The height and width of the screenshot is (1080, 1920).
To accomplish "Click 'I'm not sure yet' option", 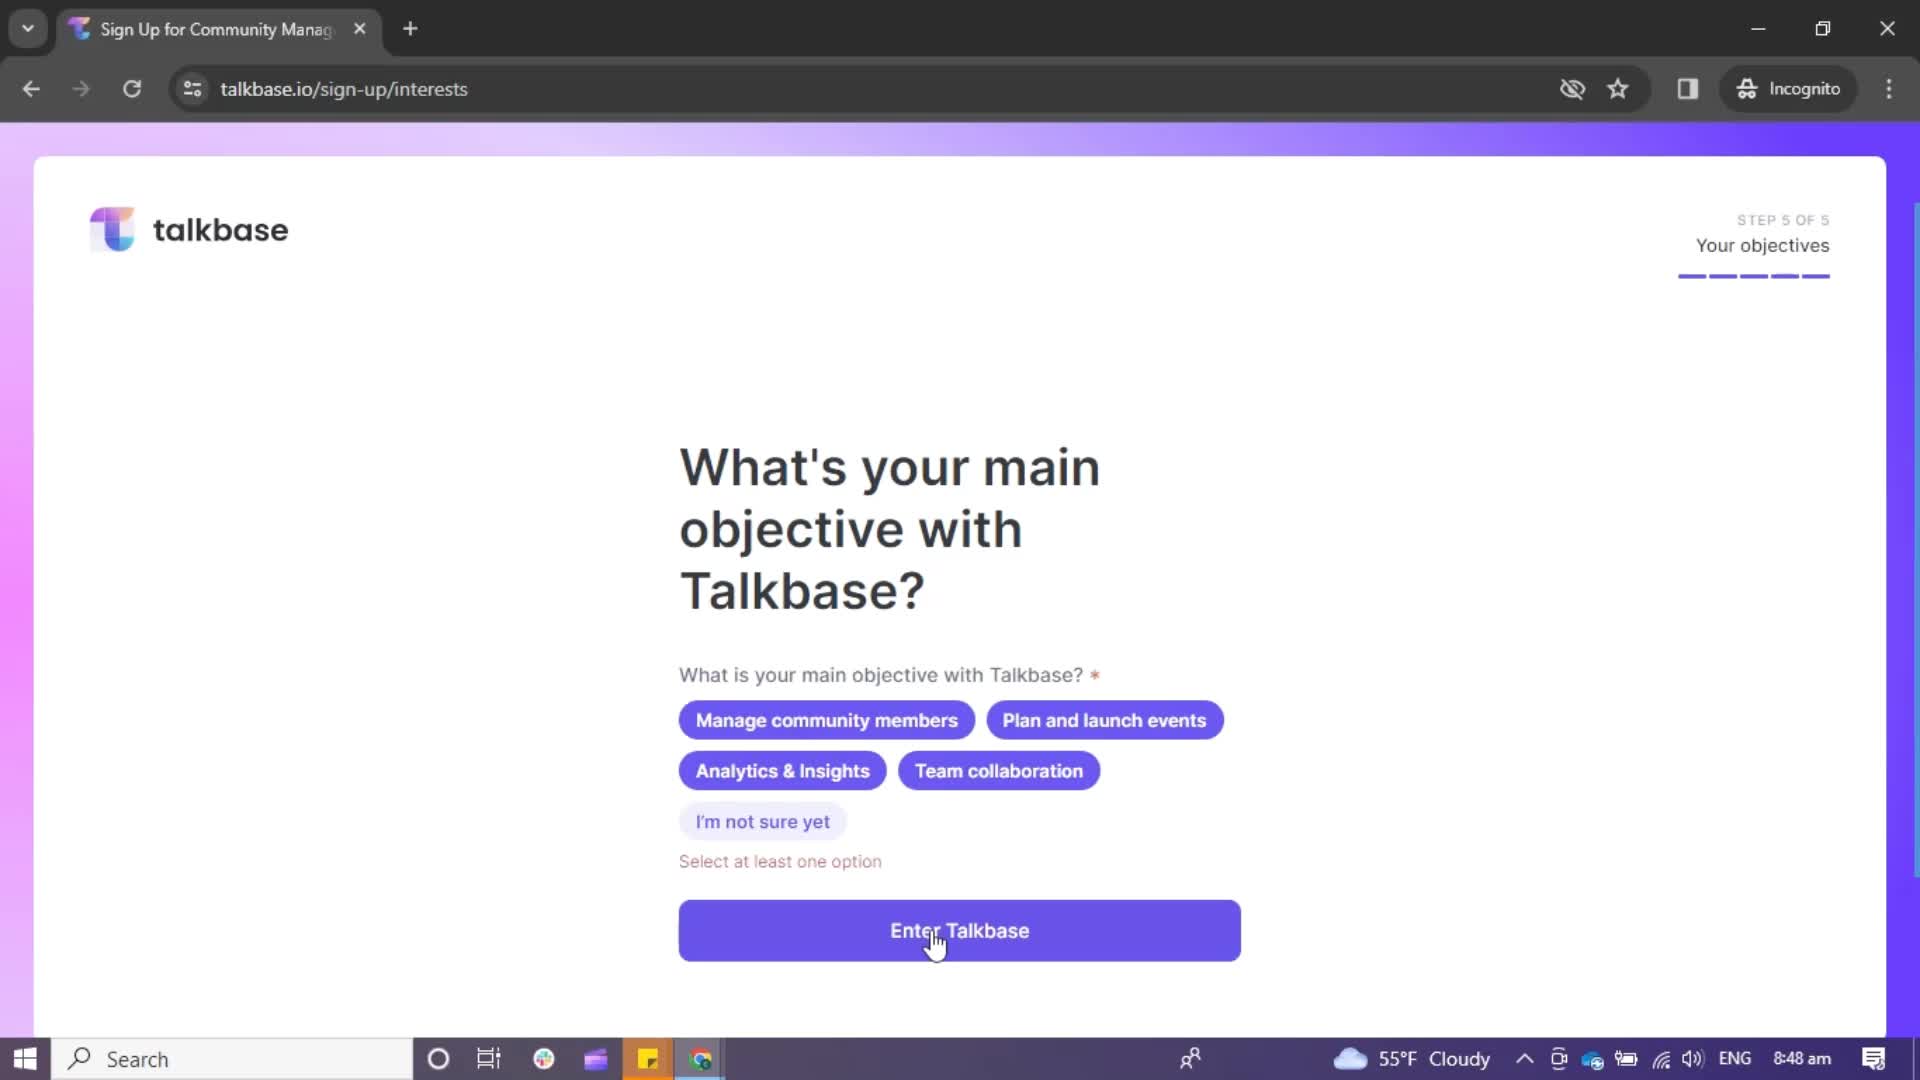I will (764, 822).
